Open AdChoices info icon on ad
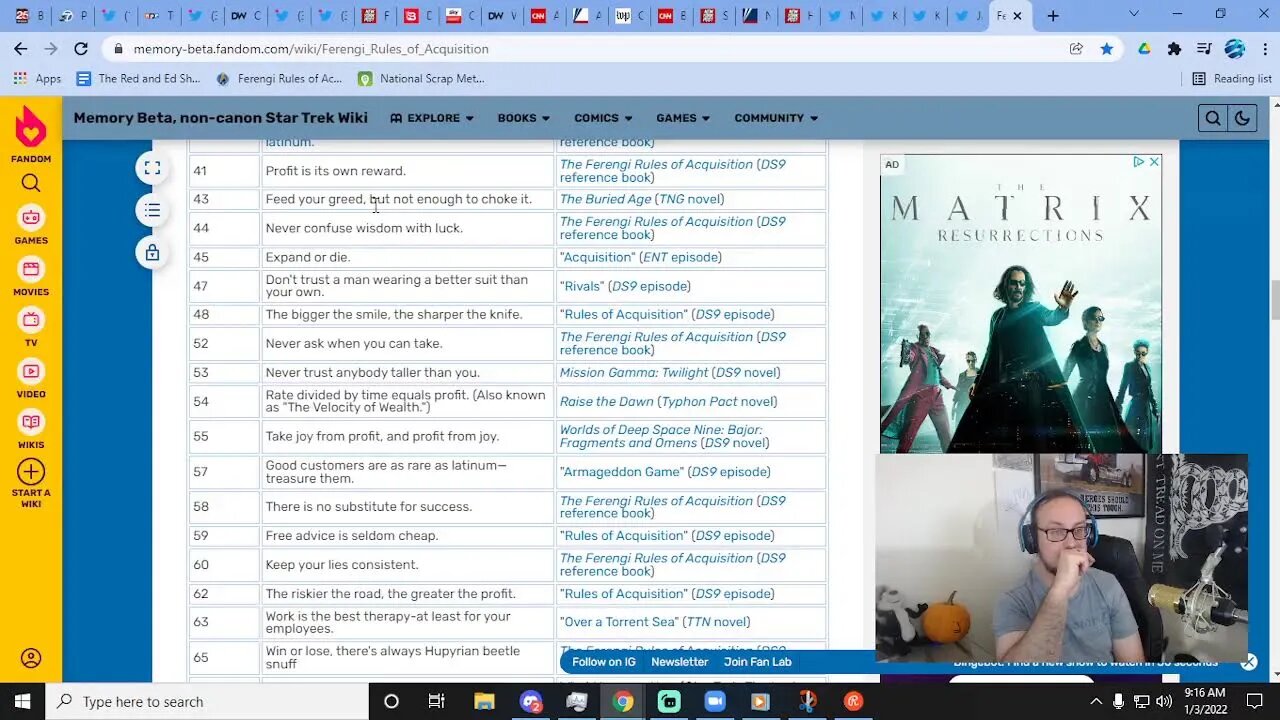This screenshot has height=720, width=1280. 1138,162
